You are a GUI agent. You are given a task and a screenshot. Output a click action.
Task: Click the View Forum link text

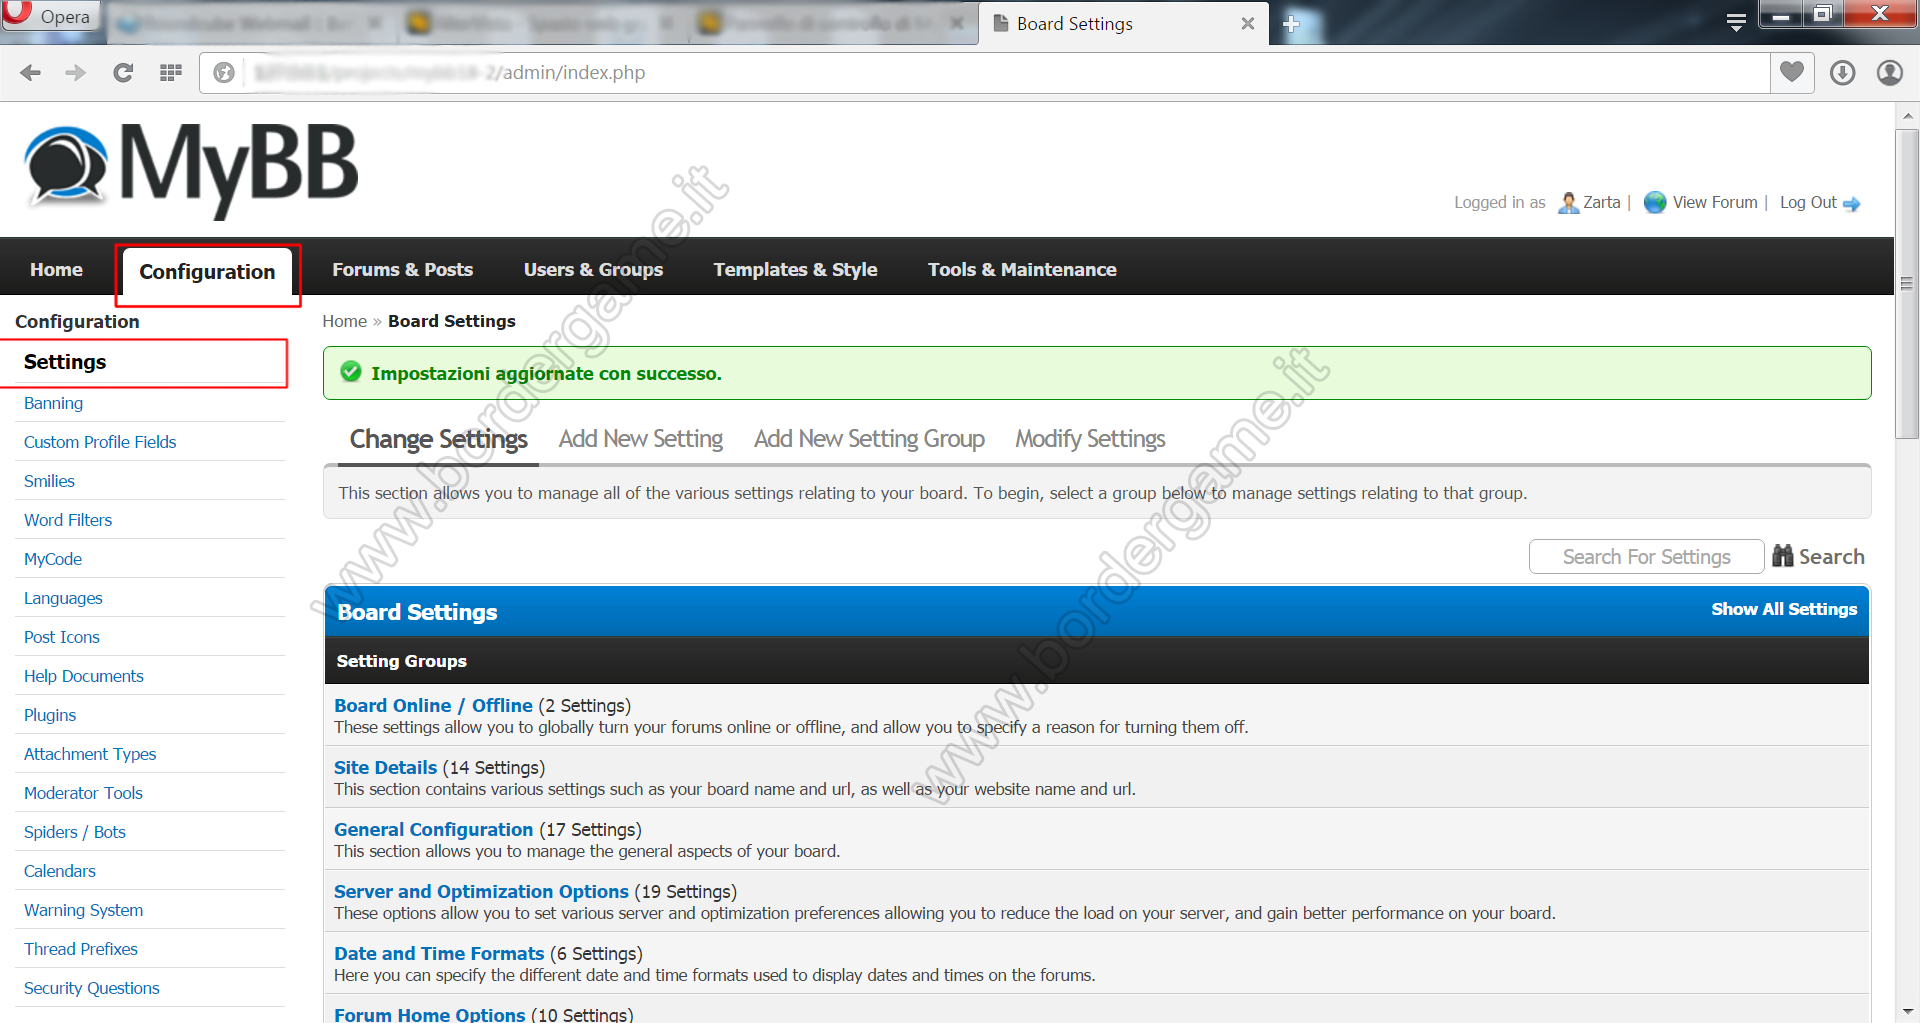click(1715, 202)
